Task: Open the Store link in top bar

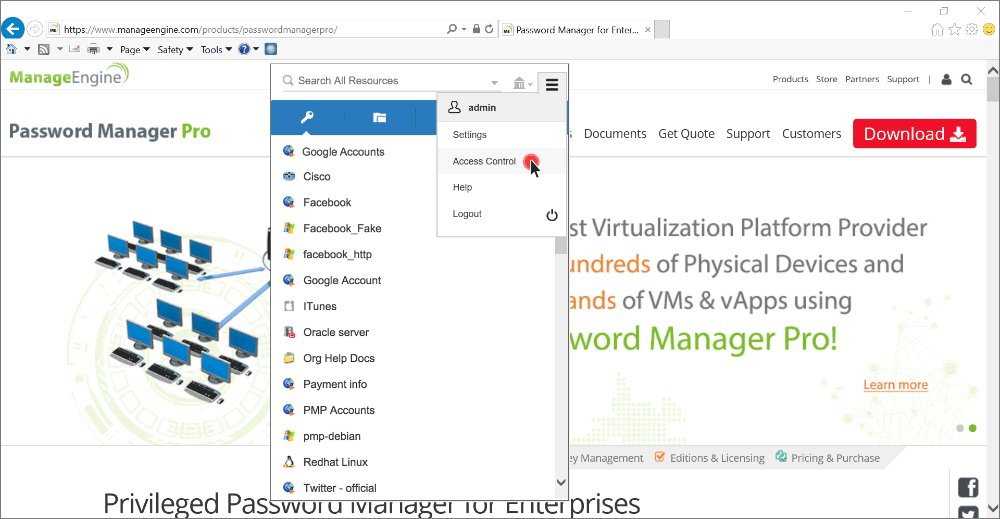Action: tap(827, 79)
